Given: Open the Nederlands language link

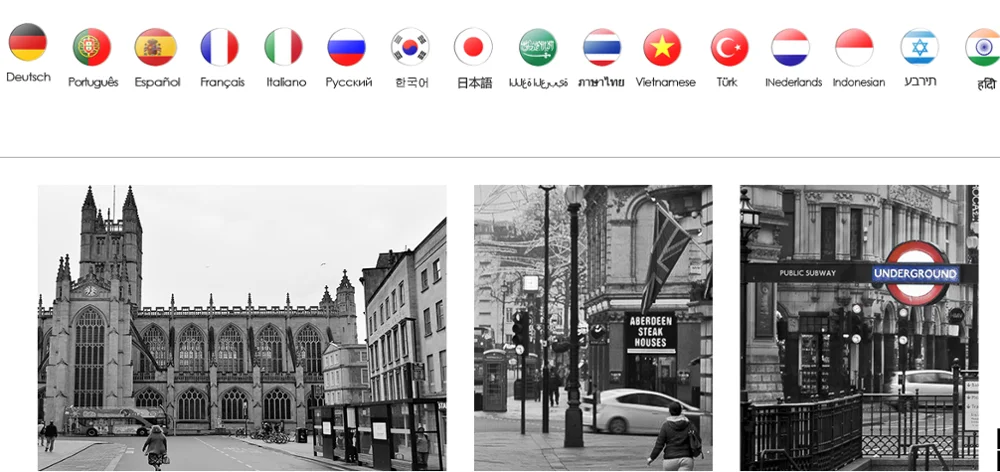Looking at the screenshot, I should (793, 82).
